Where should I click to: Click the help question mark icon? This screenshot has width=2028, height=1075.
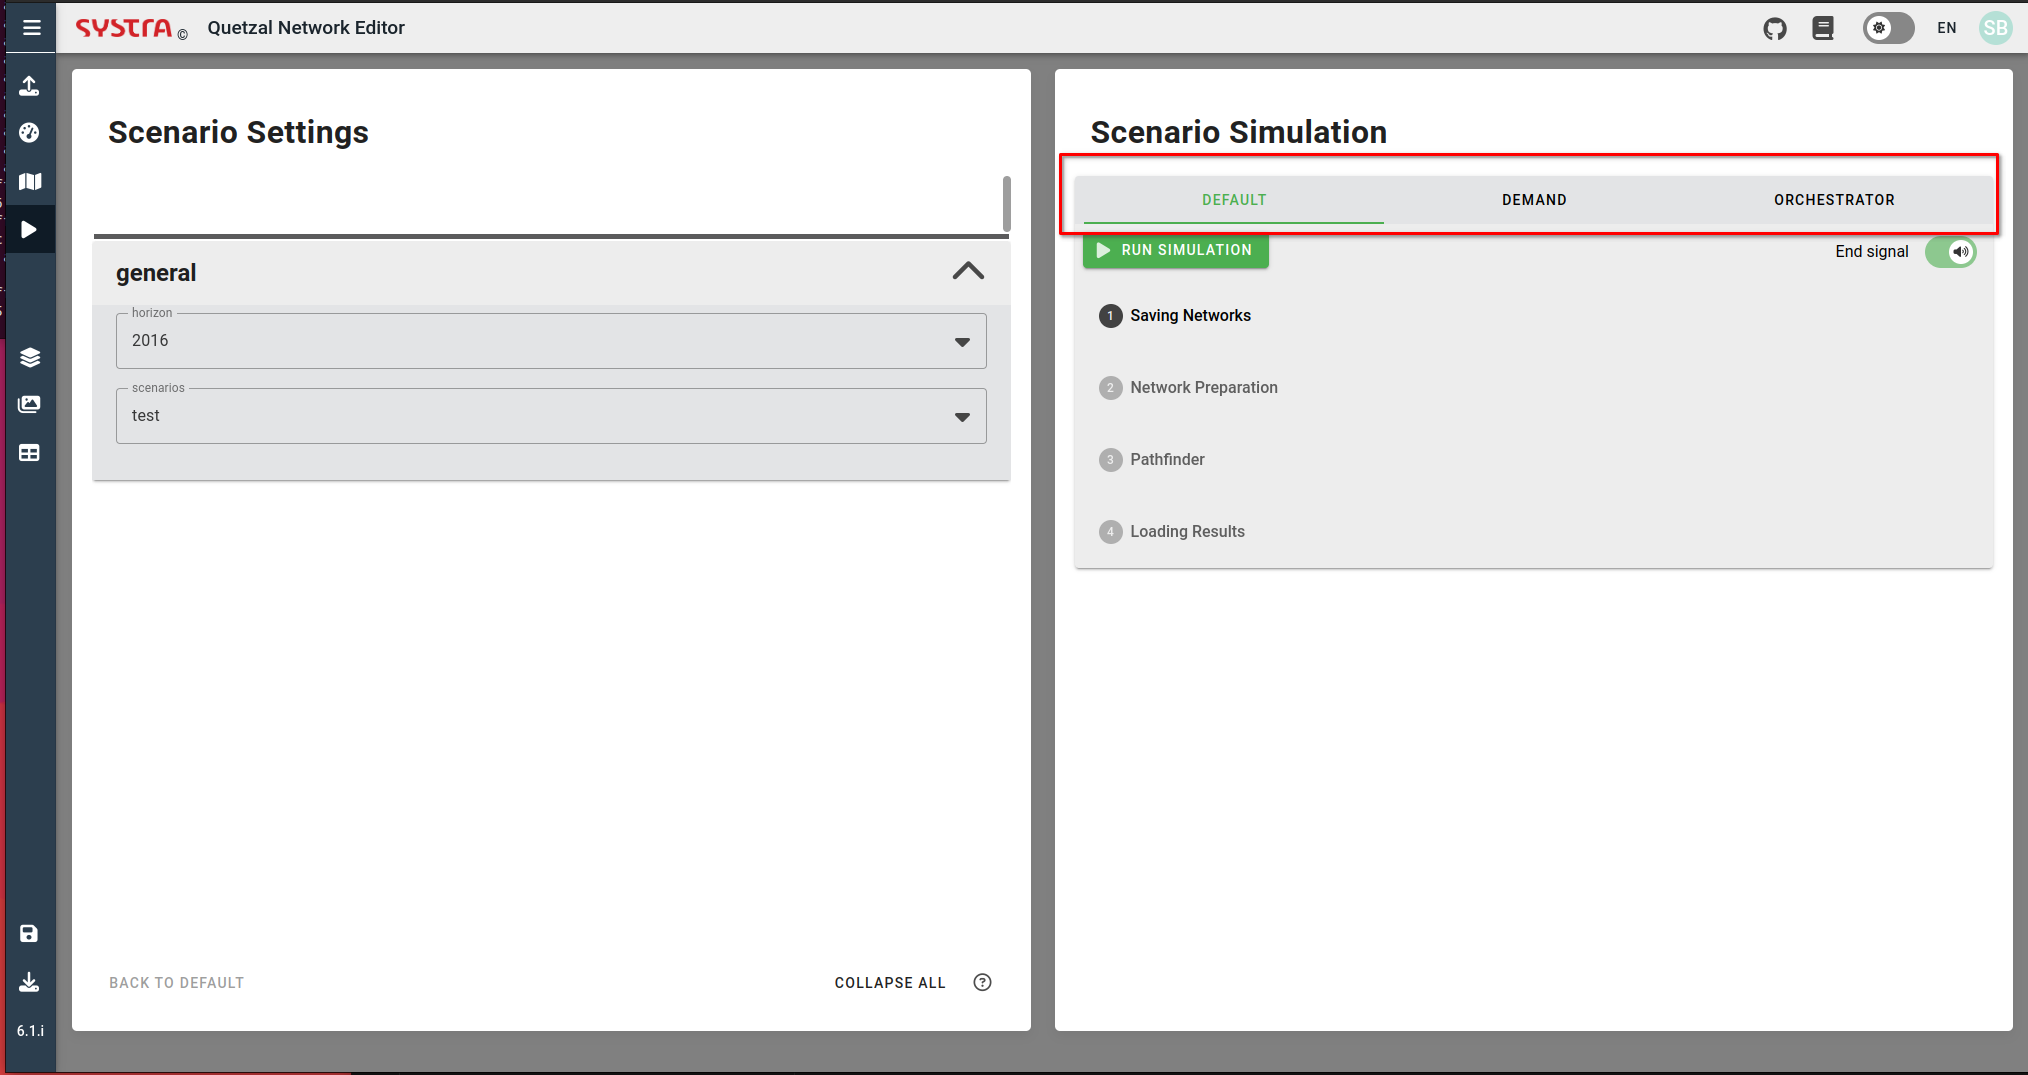[983, 982]
